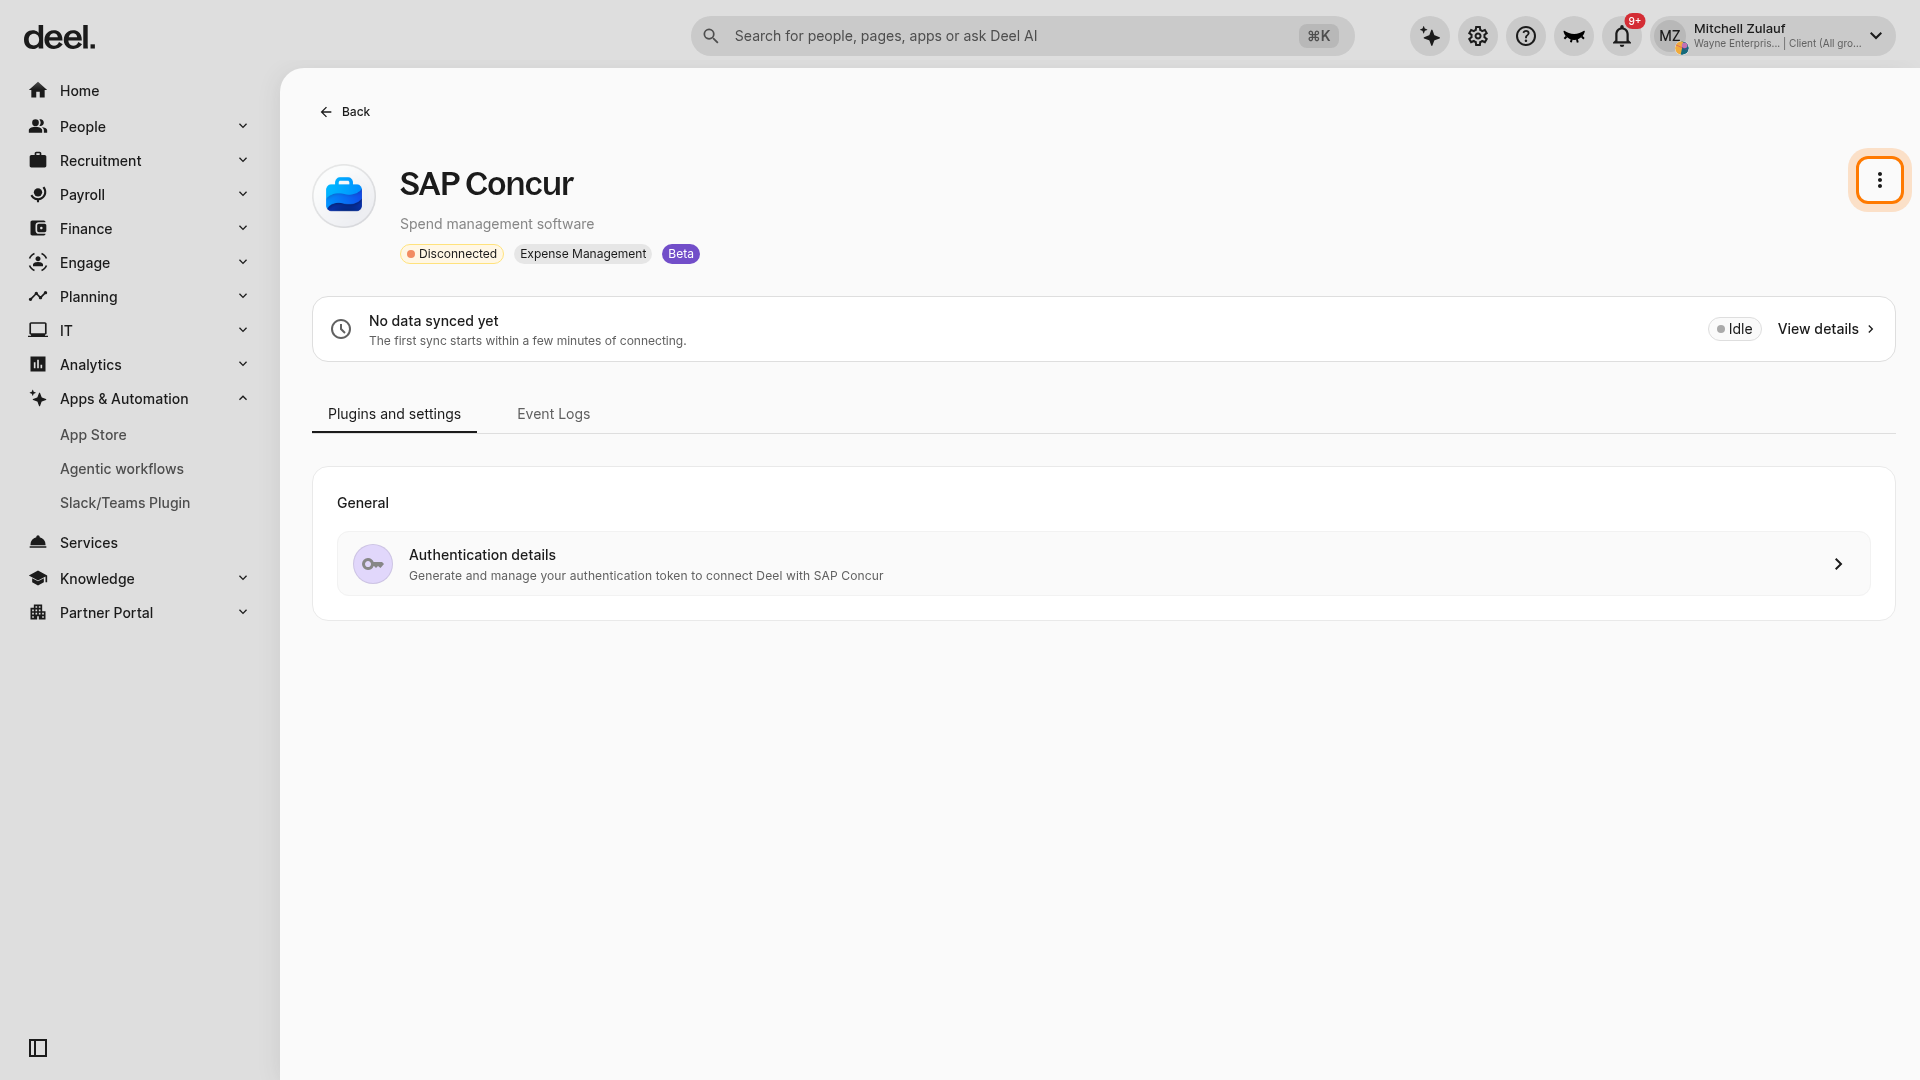Expand the Finance menu chevron
This screenshot has height=1080, width=1920.
click(x=243, y=228)
